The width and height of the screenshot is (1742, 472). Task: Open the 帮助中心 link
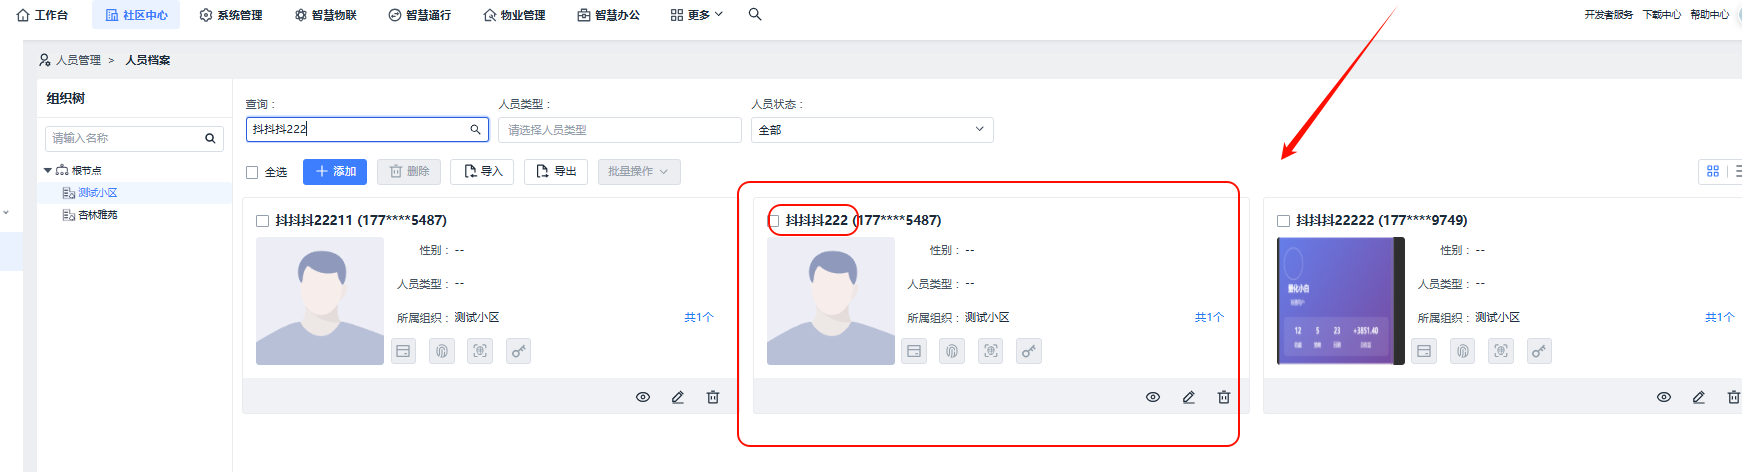[1709, 15]
